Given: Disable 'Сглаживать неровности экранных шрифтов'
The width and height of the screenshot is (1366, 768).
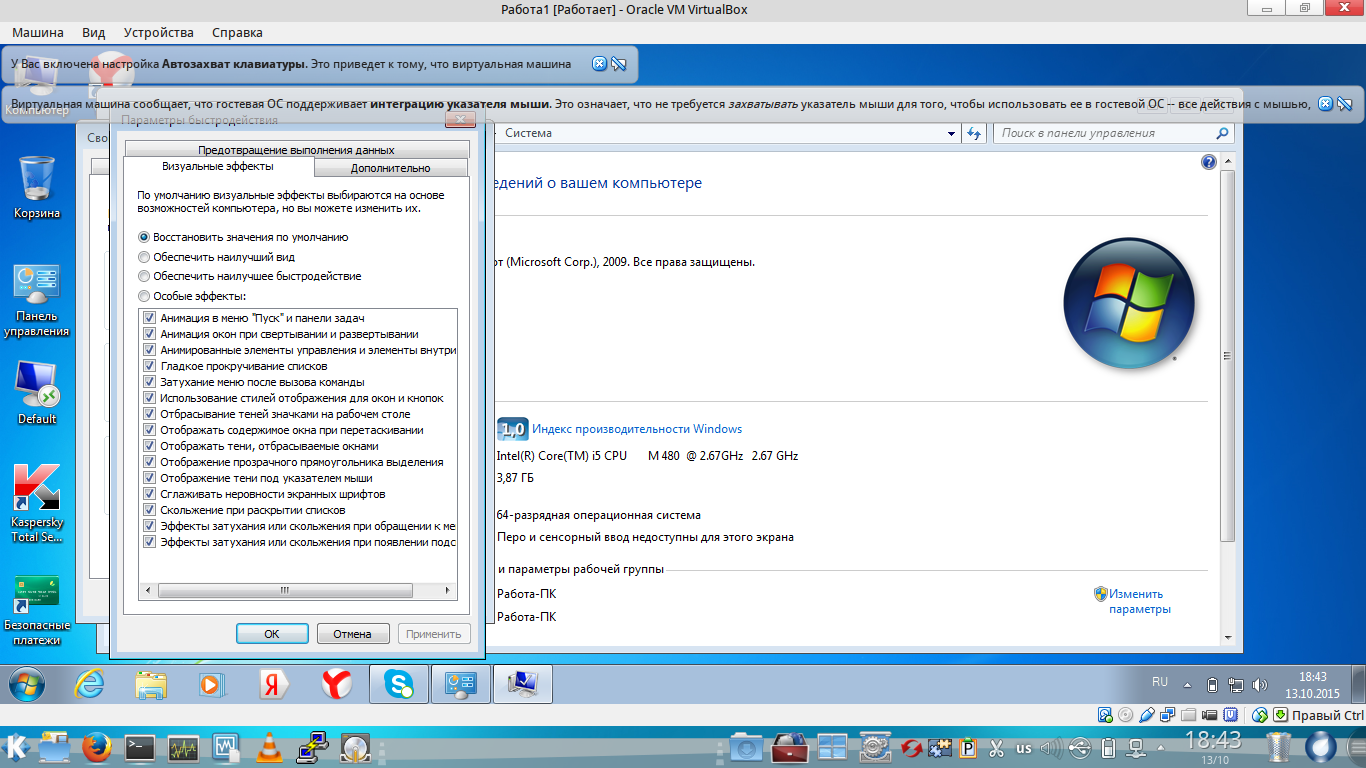Looking at the screenshot, I should (x=150, y=494).
